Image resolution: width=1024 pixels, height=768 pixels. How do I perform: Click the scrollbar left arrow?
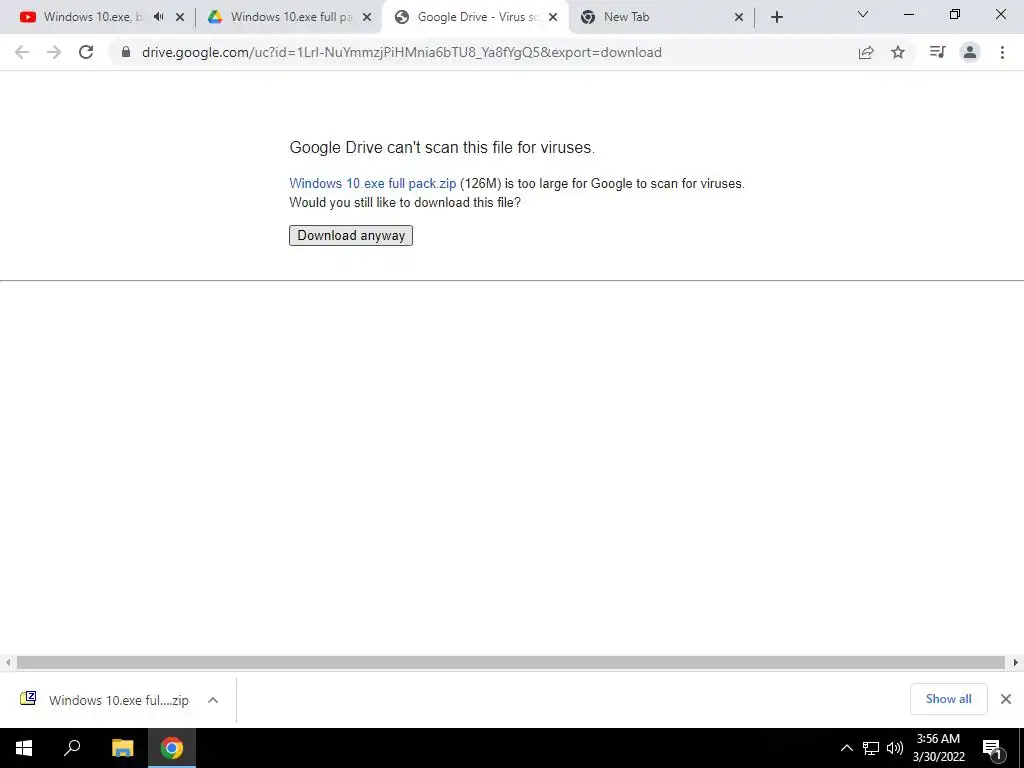tap(7, 662)
